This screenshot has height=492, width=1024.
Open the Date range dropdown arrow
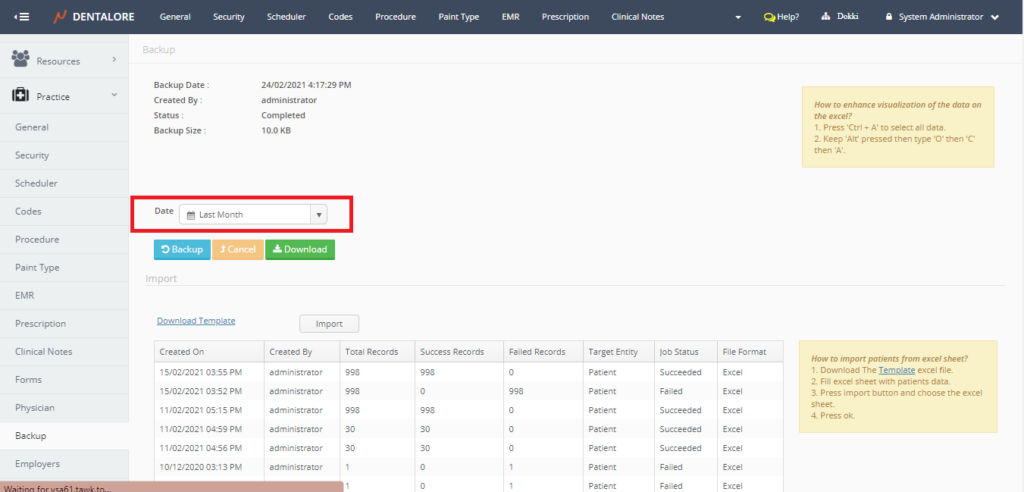pos(318,214)
